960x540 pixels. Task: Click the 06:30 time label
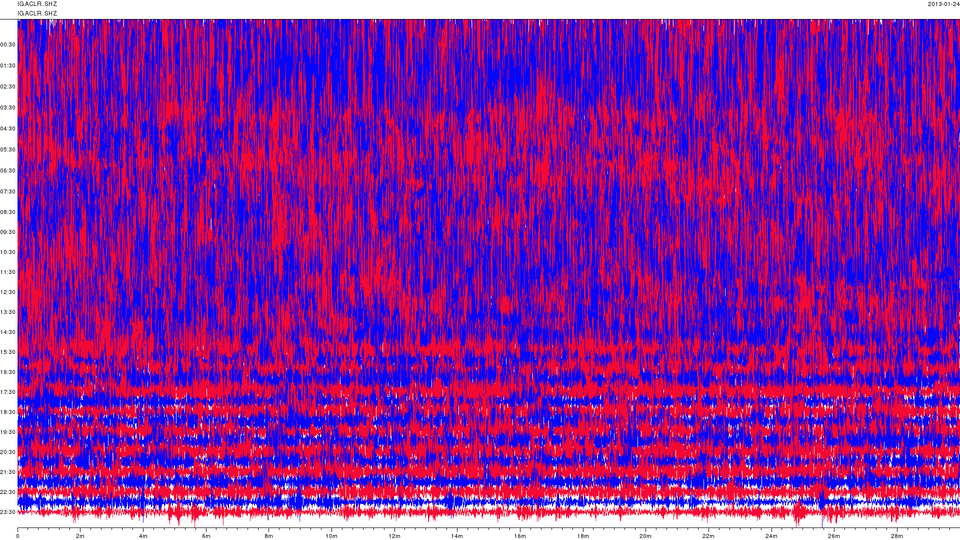7,170
